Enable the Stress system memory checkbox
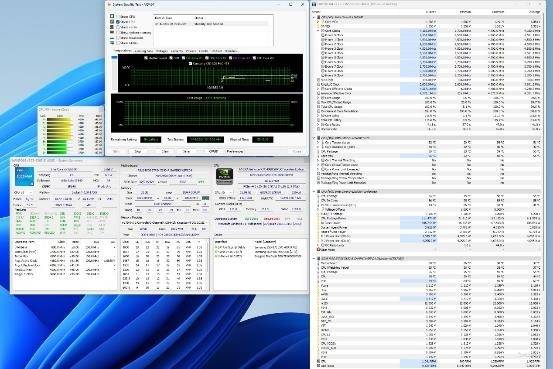Screen dimensions: 553x369 click(118, 32)
